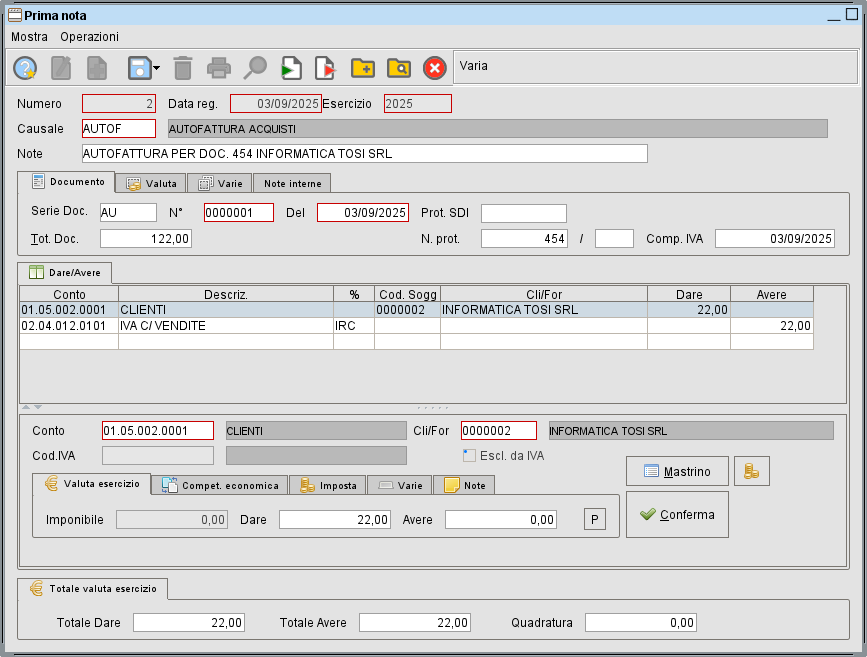Open the Imposta tab
867x657 pixels.
[x=327, y=485]
